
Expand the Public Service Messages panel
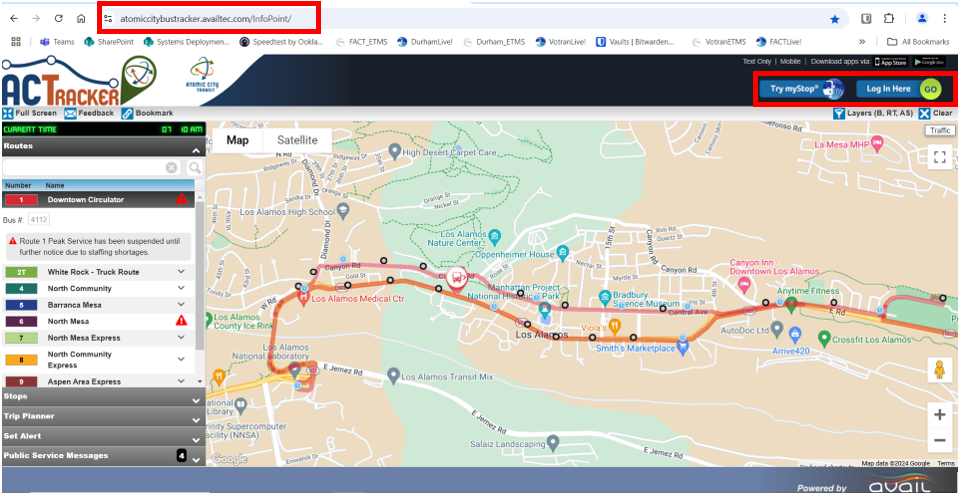pos(103,456)
